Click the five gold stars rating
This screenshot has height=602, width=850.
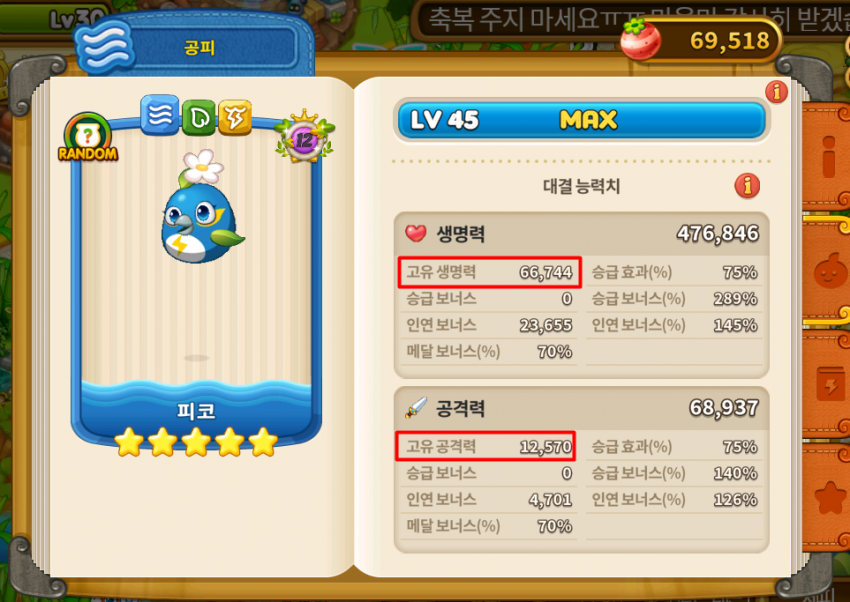pos(196,442)
